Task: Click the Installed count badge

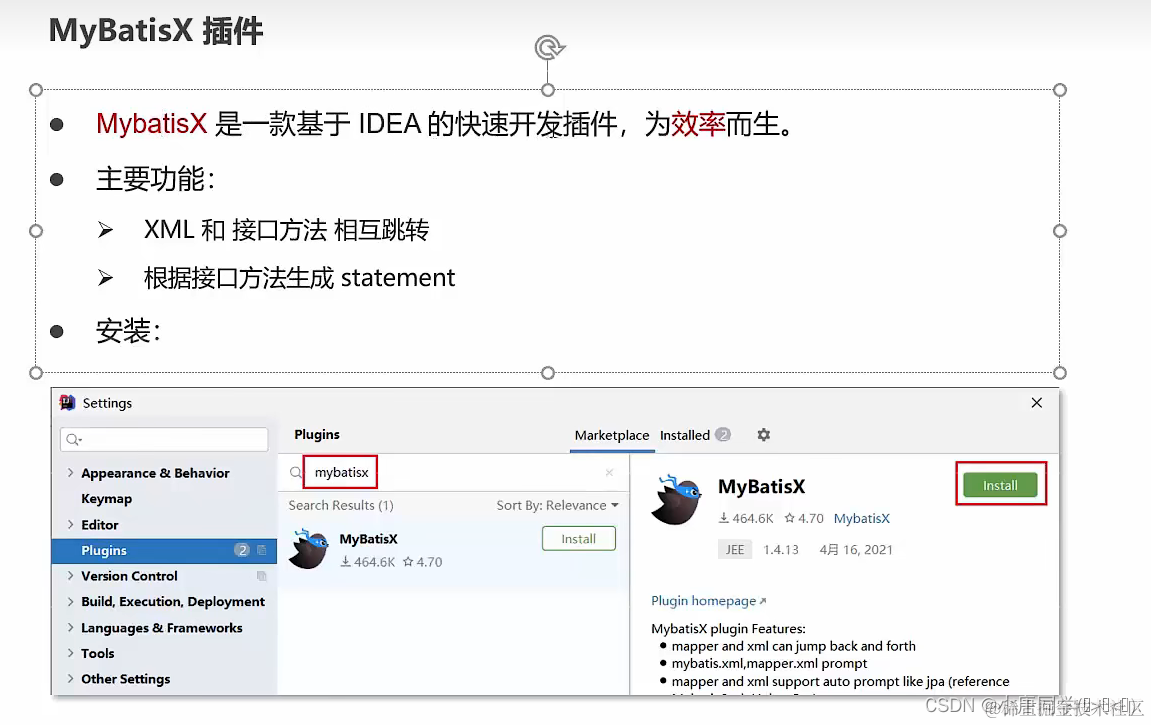Action: point(723,434)
